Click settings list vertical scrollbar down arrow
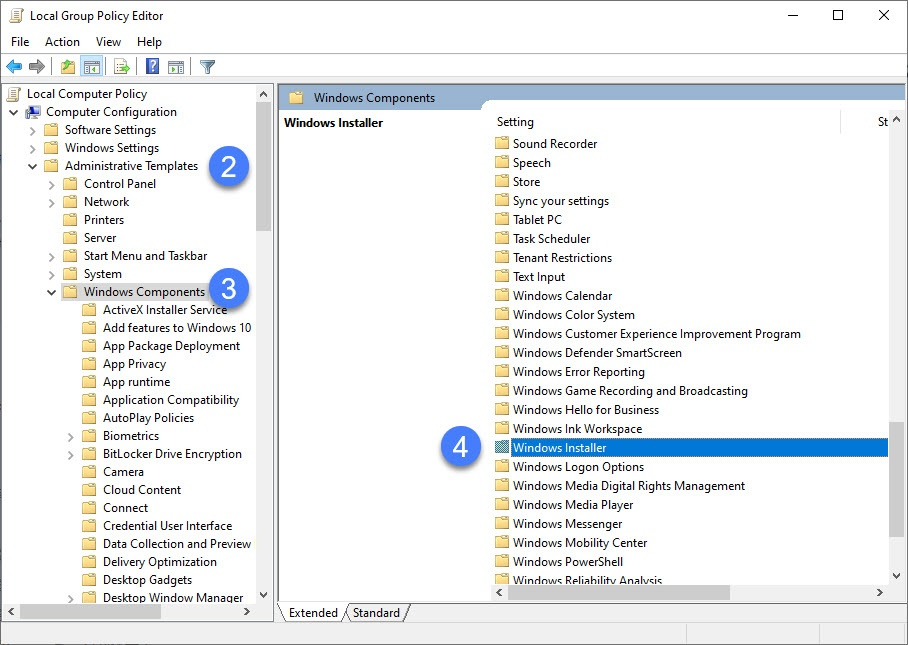 pos(896,576)
